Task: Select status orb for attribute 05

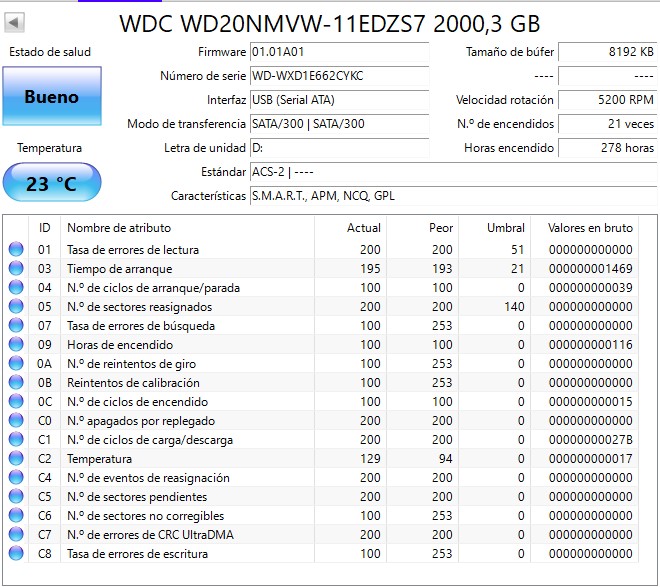Action: pos(16,306)
